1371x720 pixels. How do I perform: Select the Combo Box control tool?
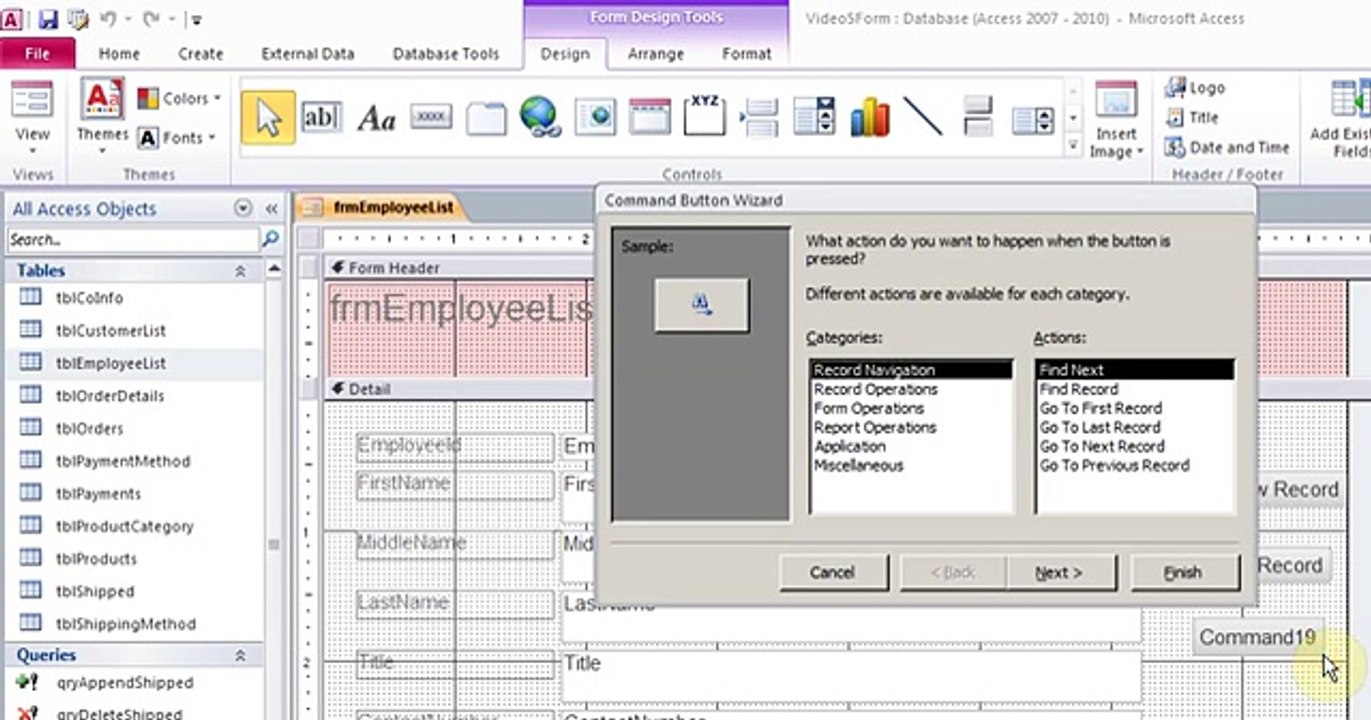[814, 116]
